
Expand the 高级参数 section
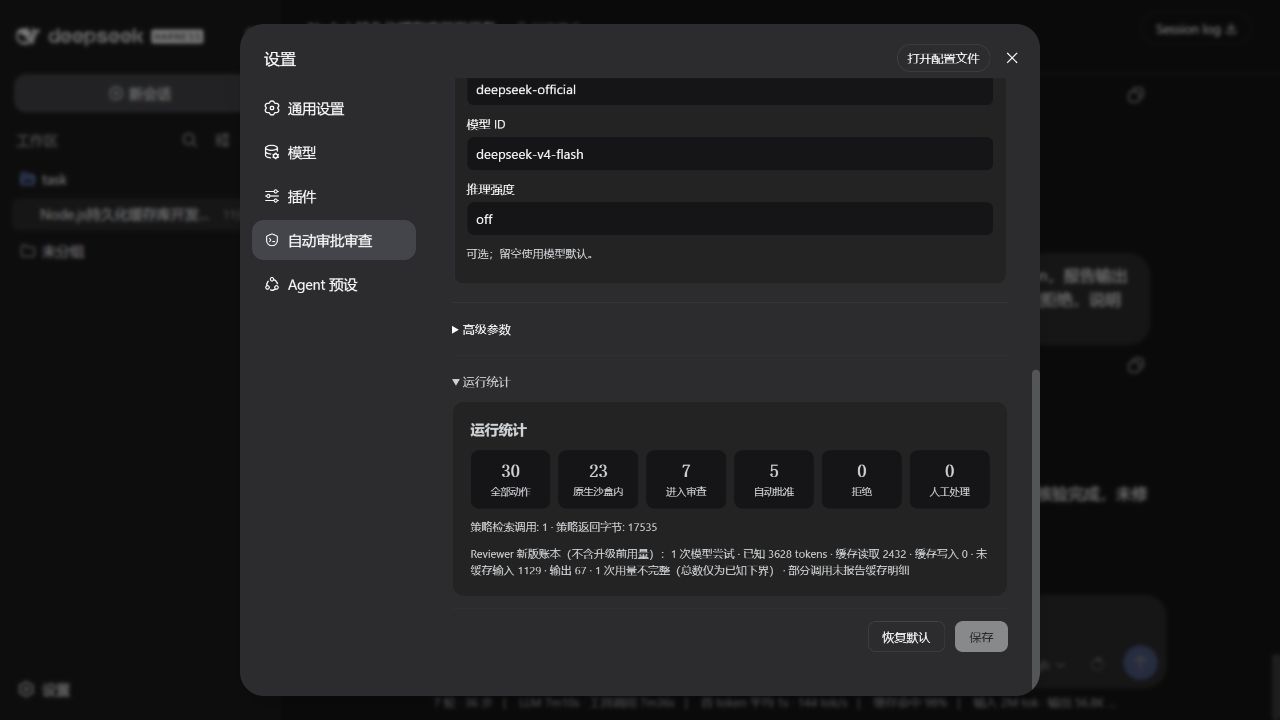(481, 329)
